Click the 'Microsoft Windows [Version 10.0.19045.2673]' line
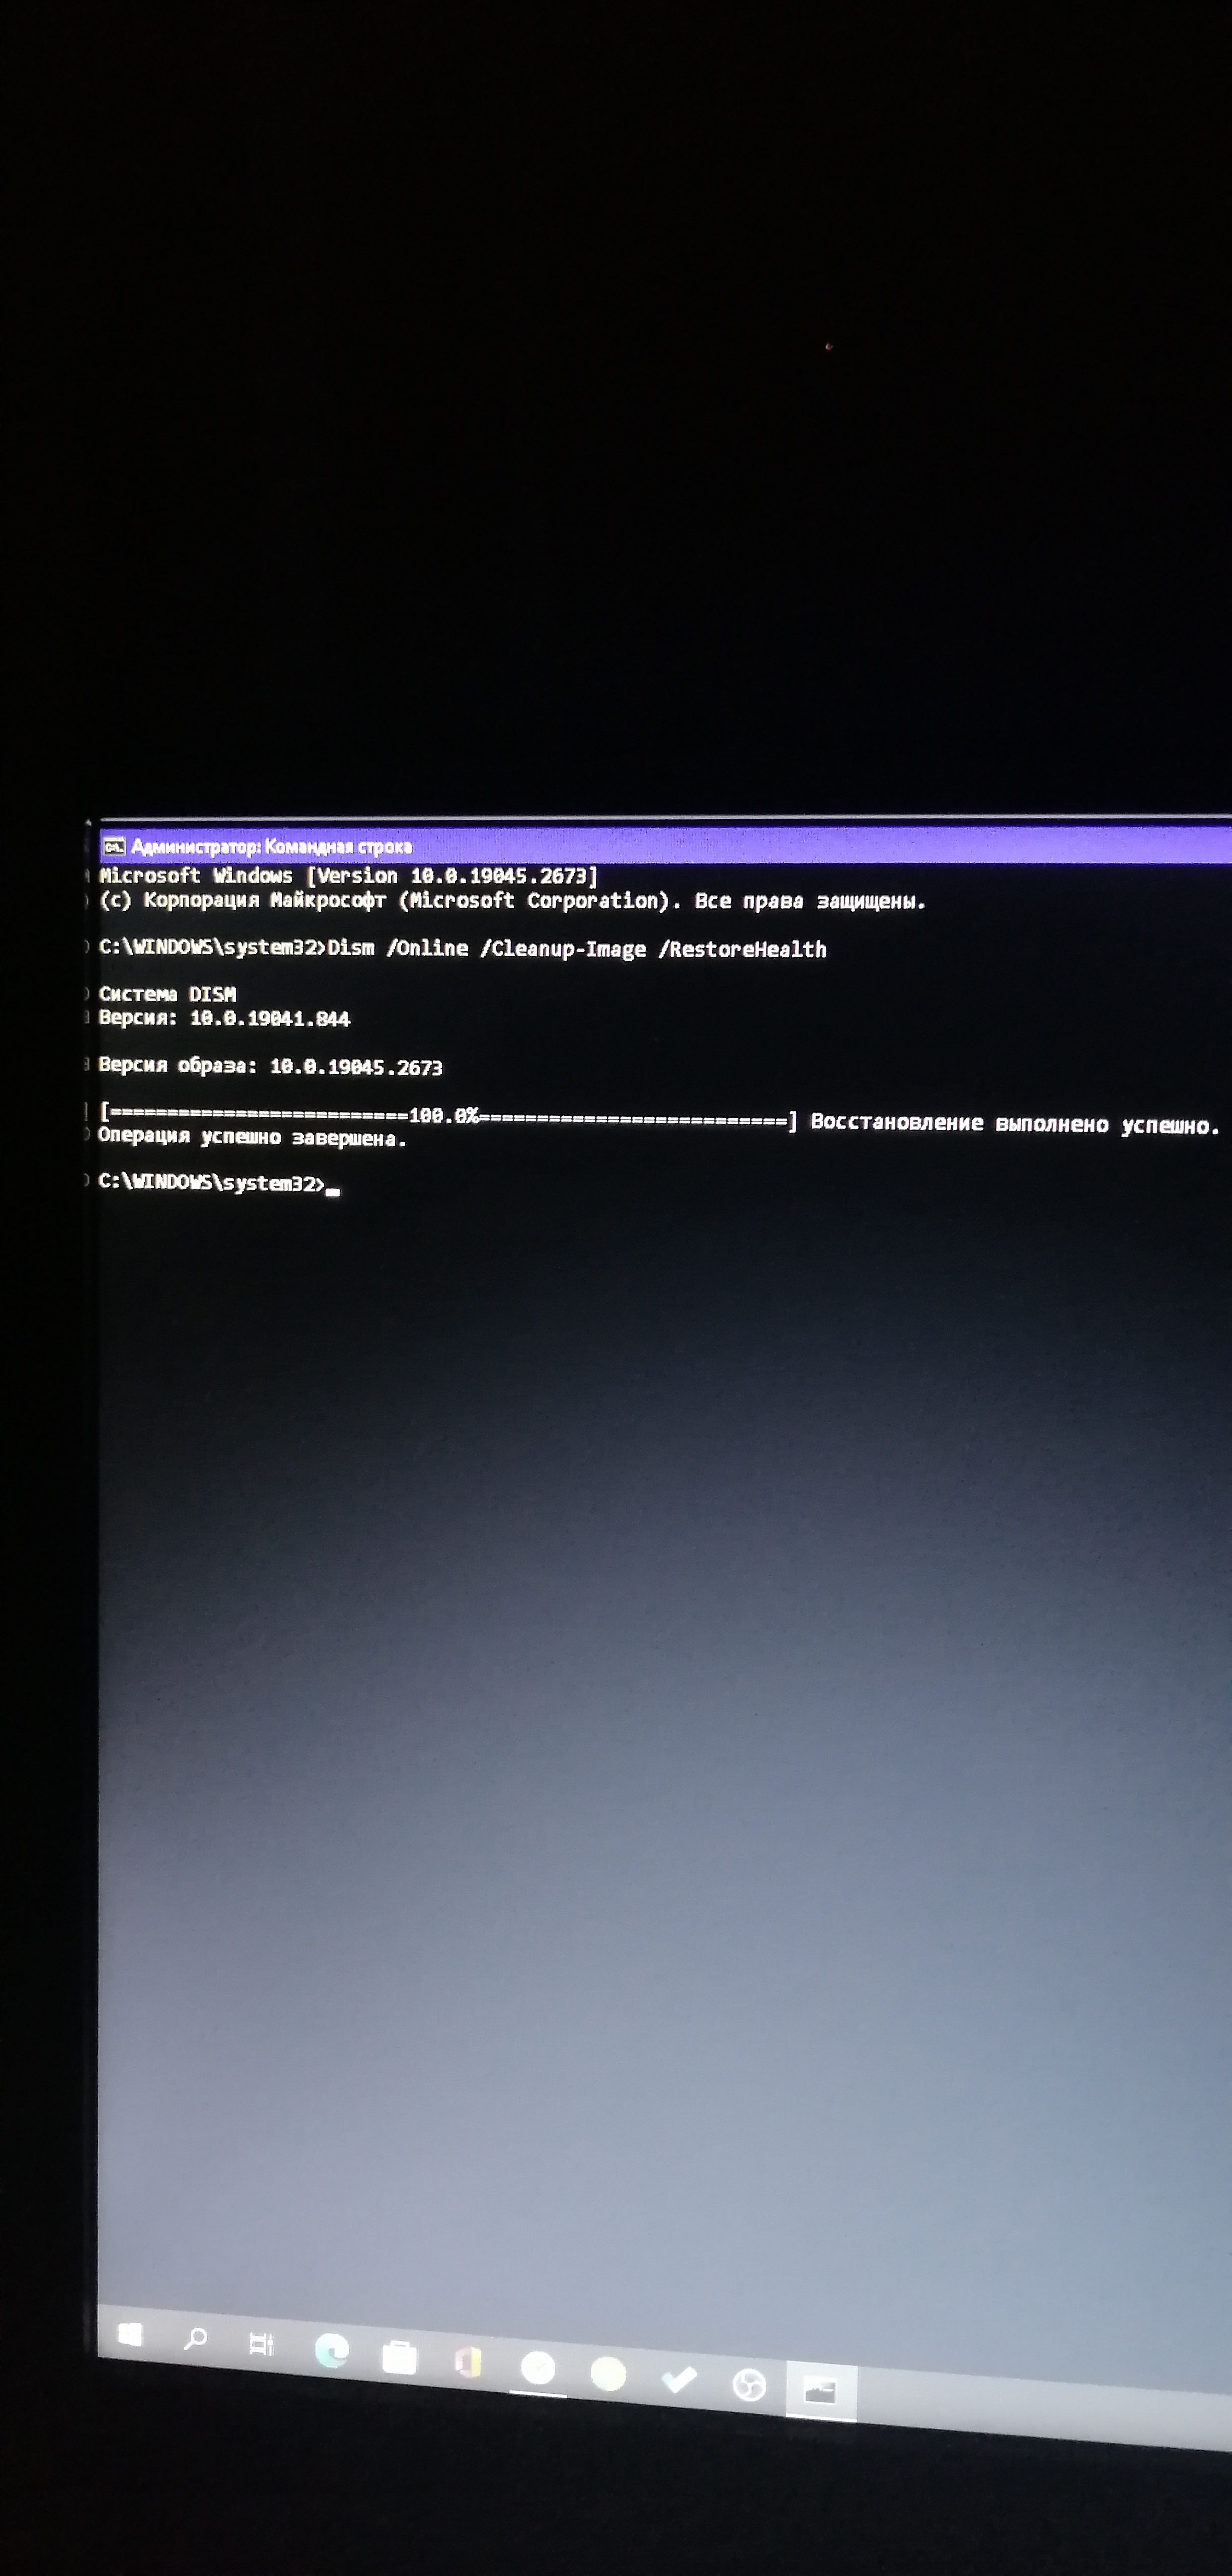This screenshot has width=1232, height=2576. point(348,876)
